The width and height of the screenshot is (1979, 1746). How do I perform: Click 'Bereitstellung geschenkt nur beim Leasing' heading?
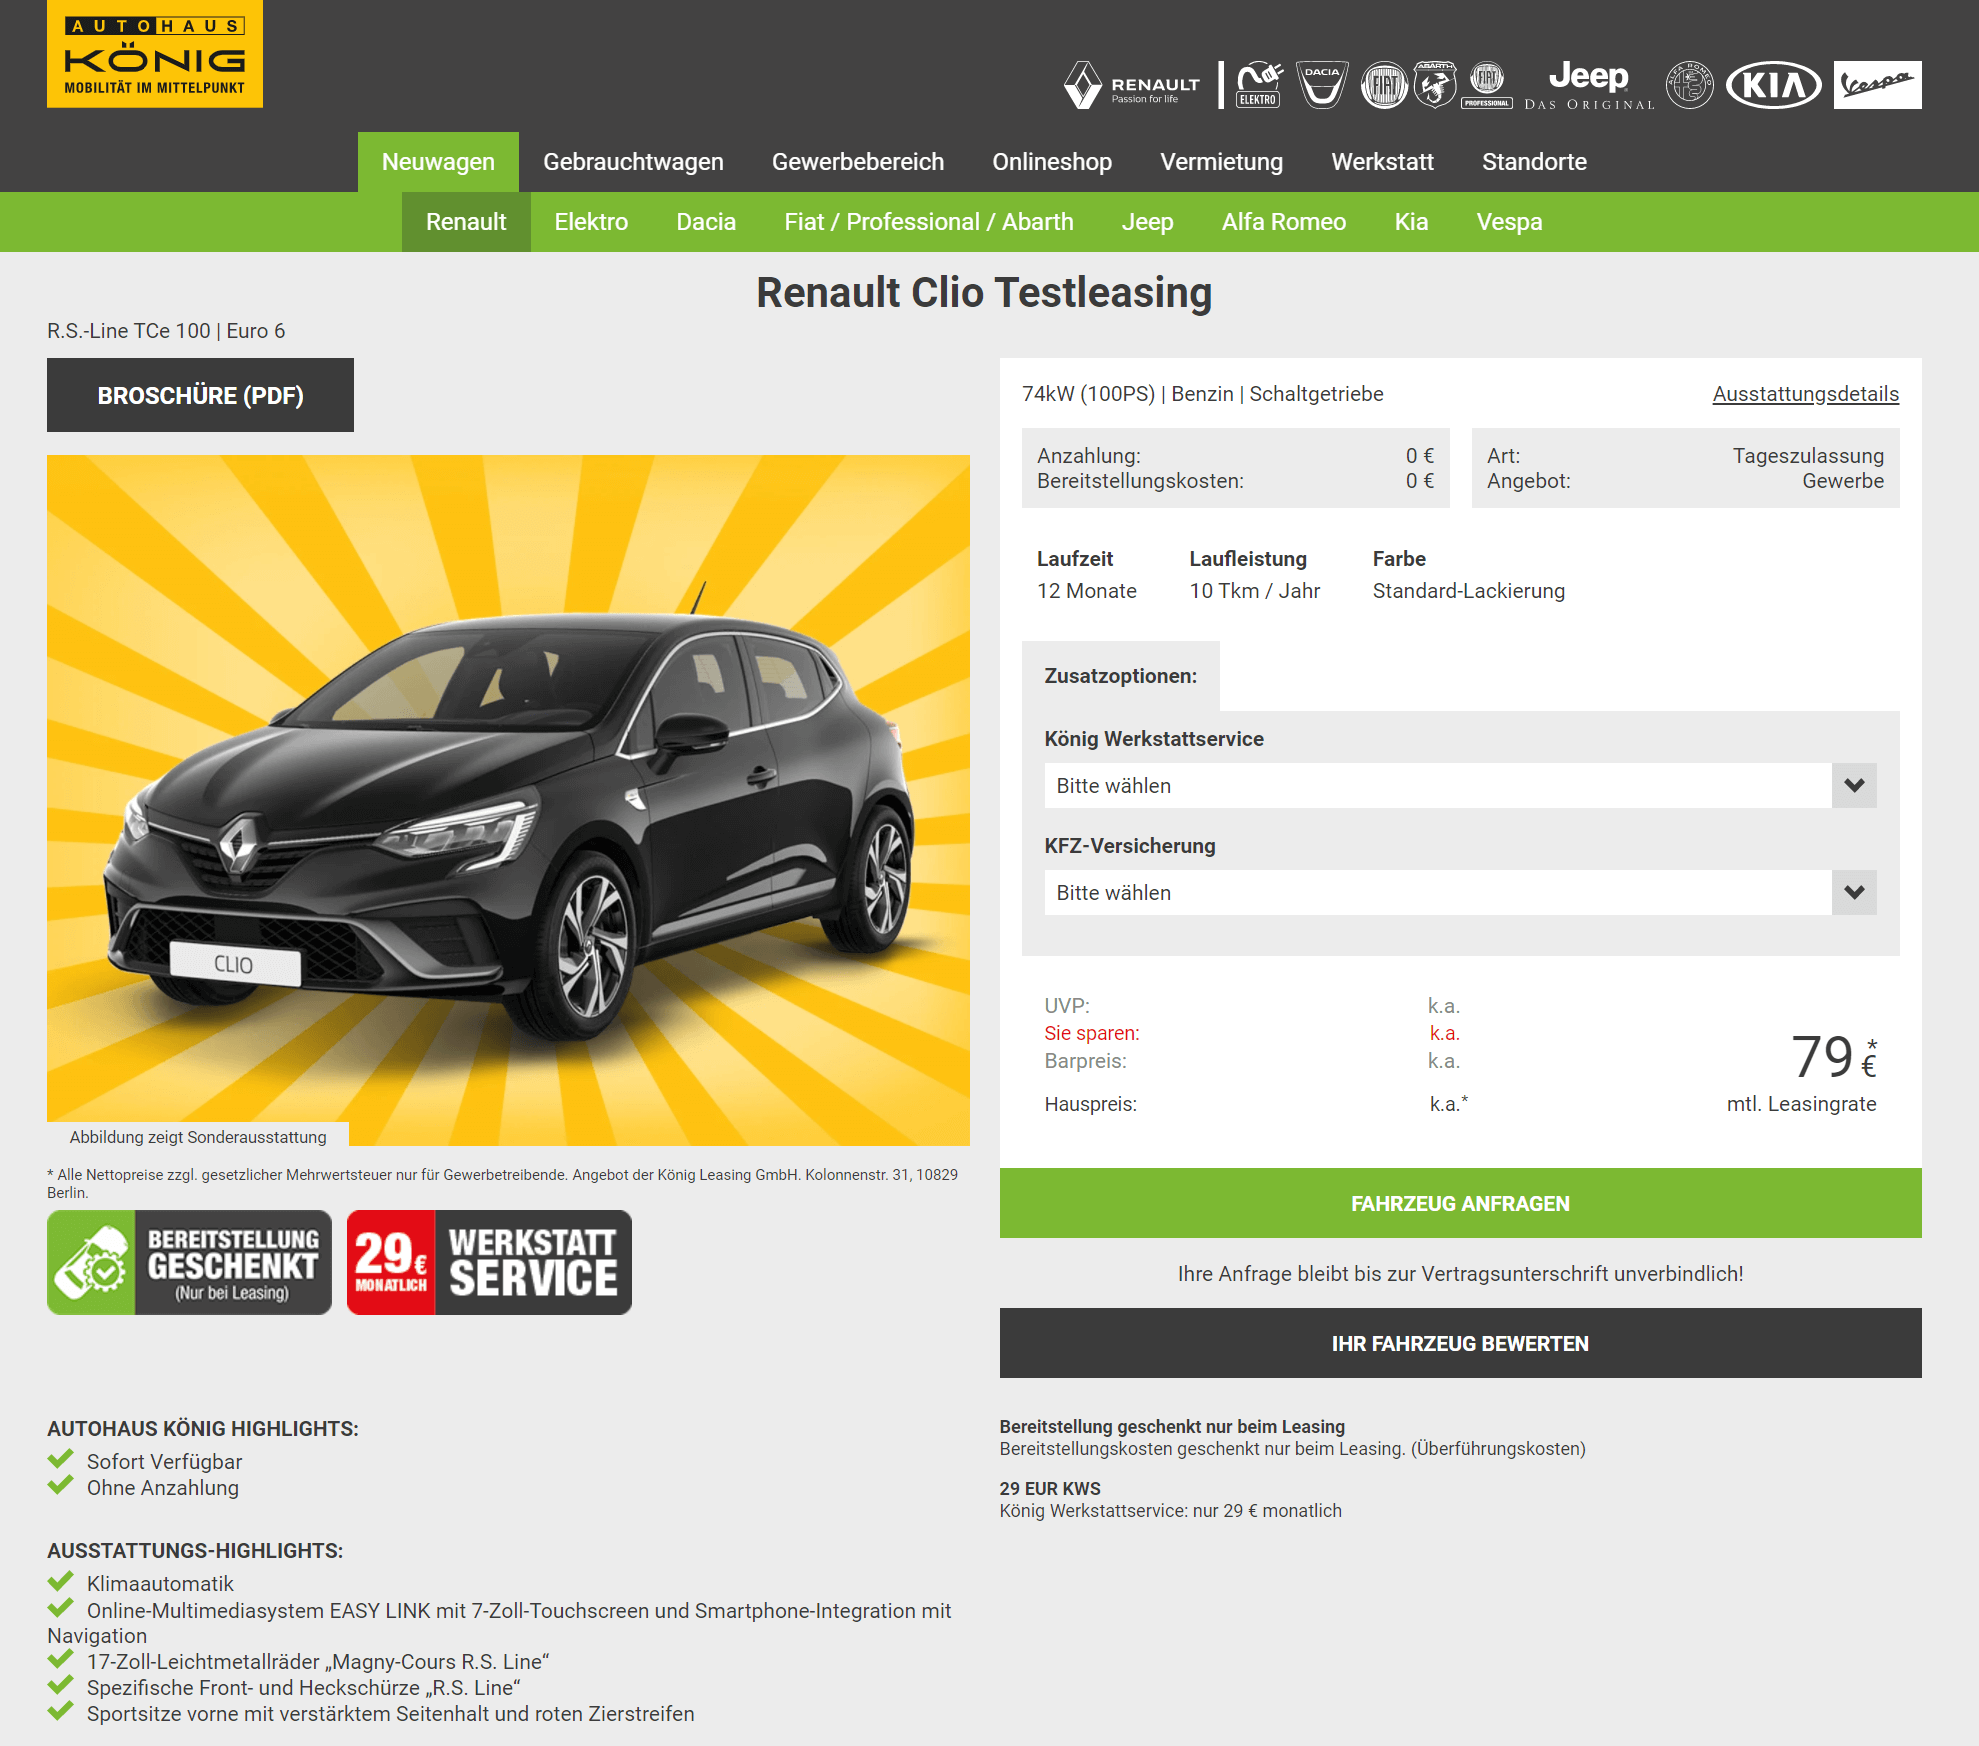point(1172,1427)
